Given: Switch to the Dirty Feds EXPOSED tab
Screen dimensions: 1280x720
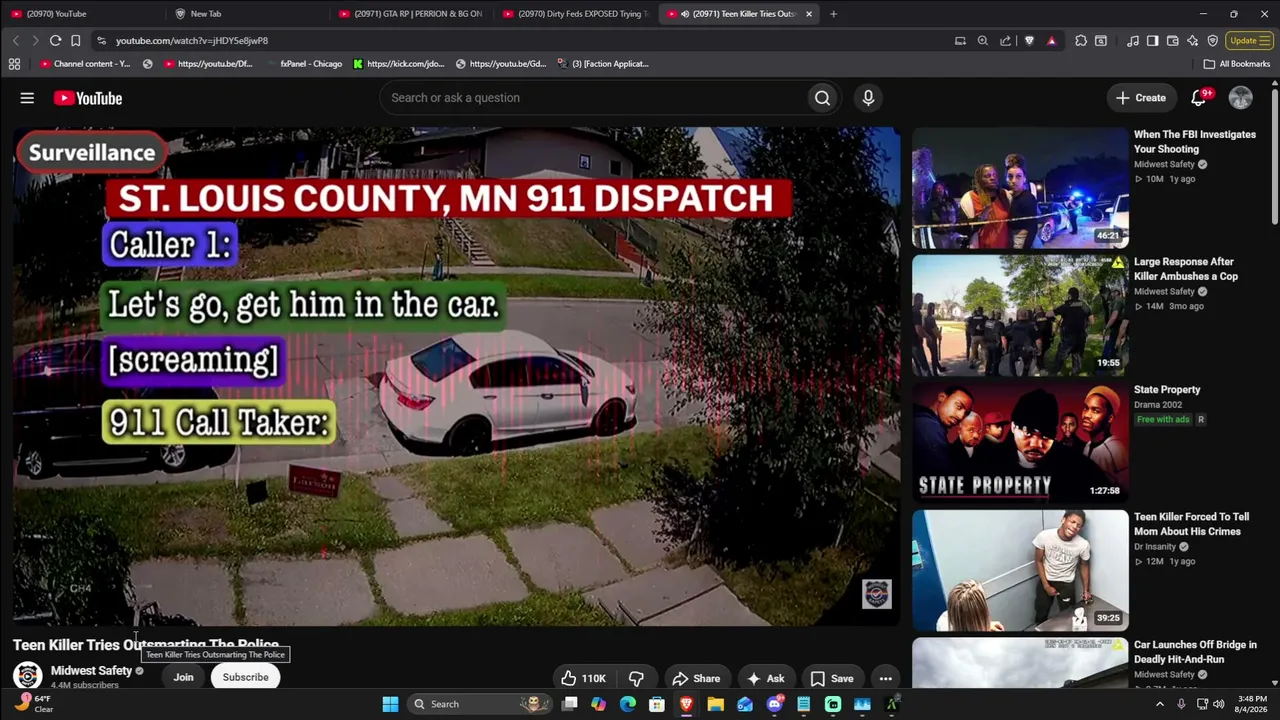Looking at the screenshot, I should tap(574, 14).
